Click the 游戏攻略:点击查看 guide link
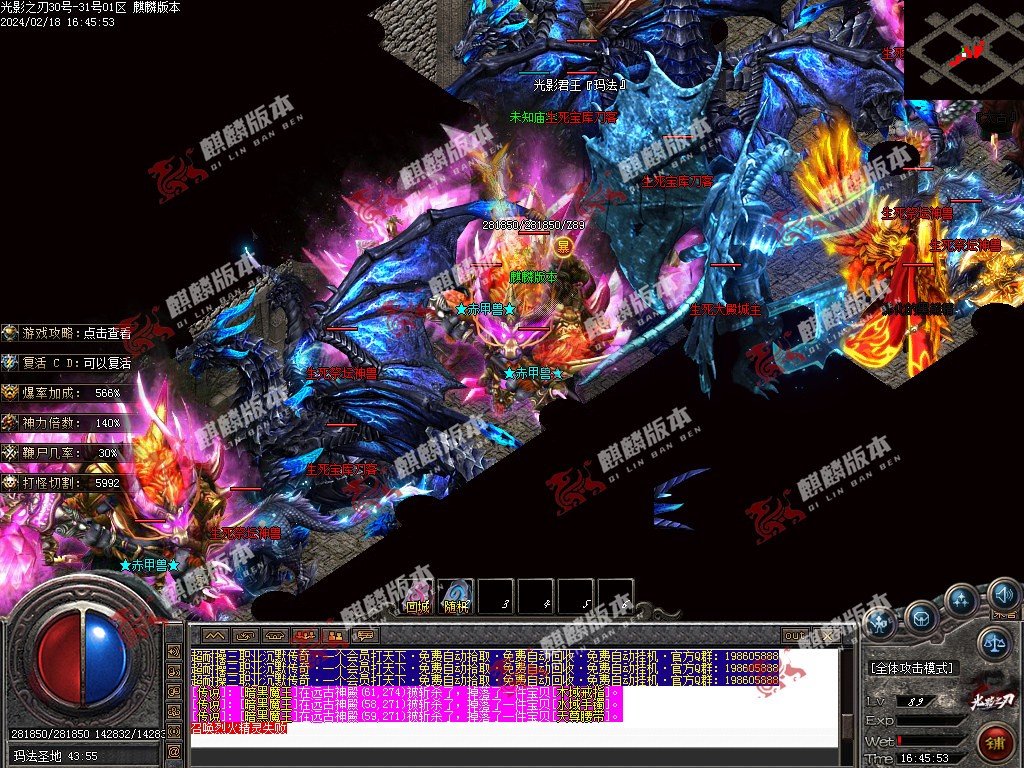The image size is (1024, 768). click(67, 333)
